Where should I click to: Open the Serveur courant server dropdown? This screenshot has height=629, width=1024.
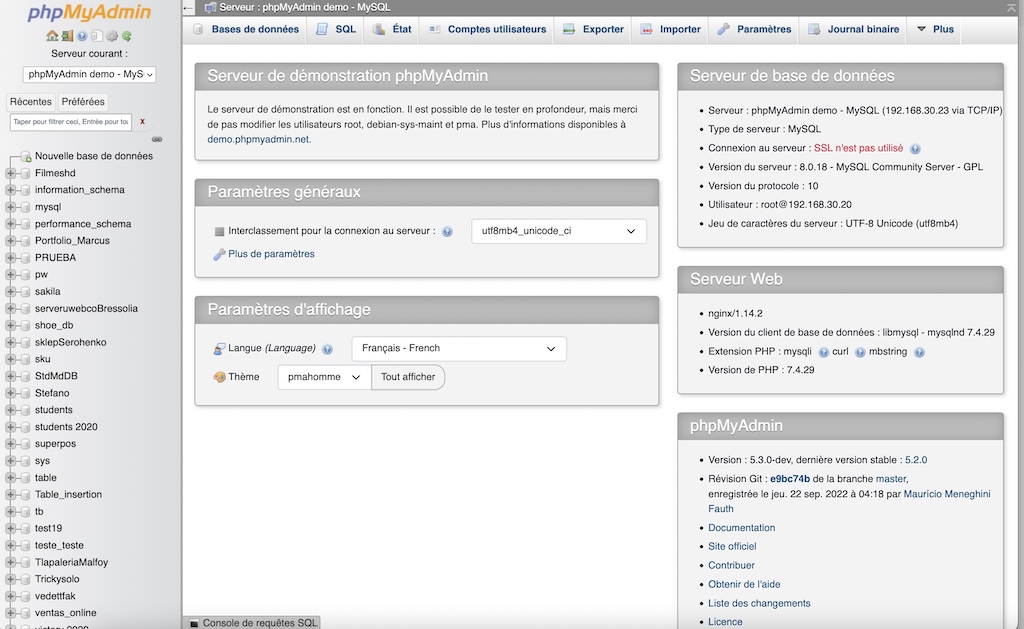pyautogui.click(x=89, y=74)
